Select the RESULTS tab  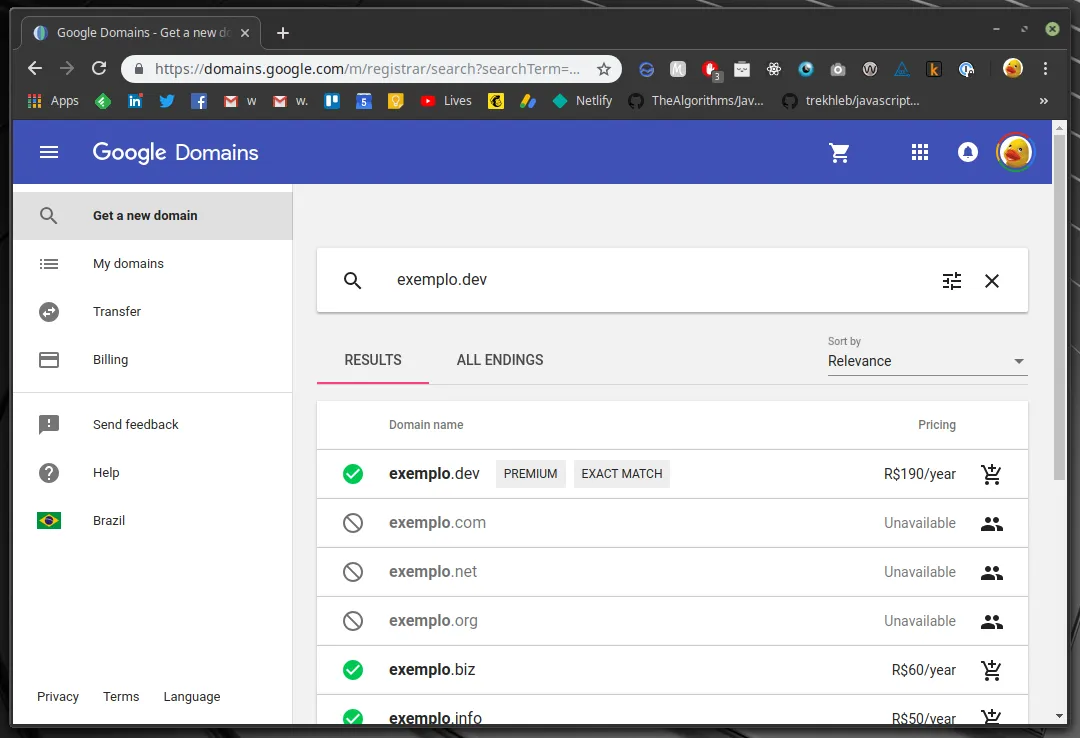click(x=372, y=360)
